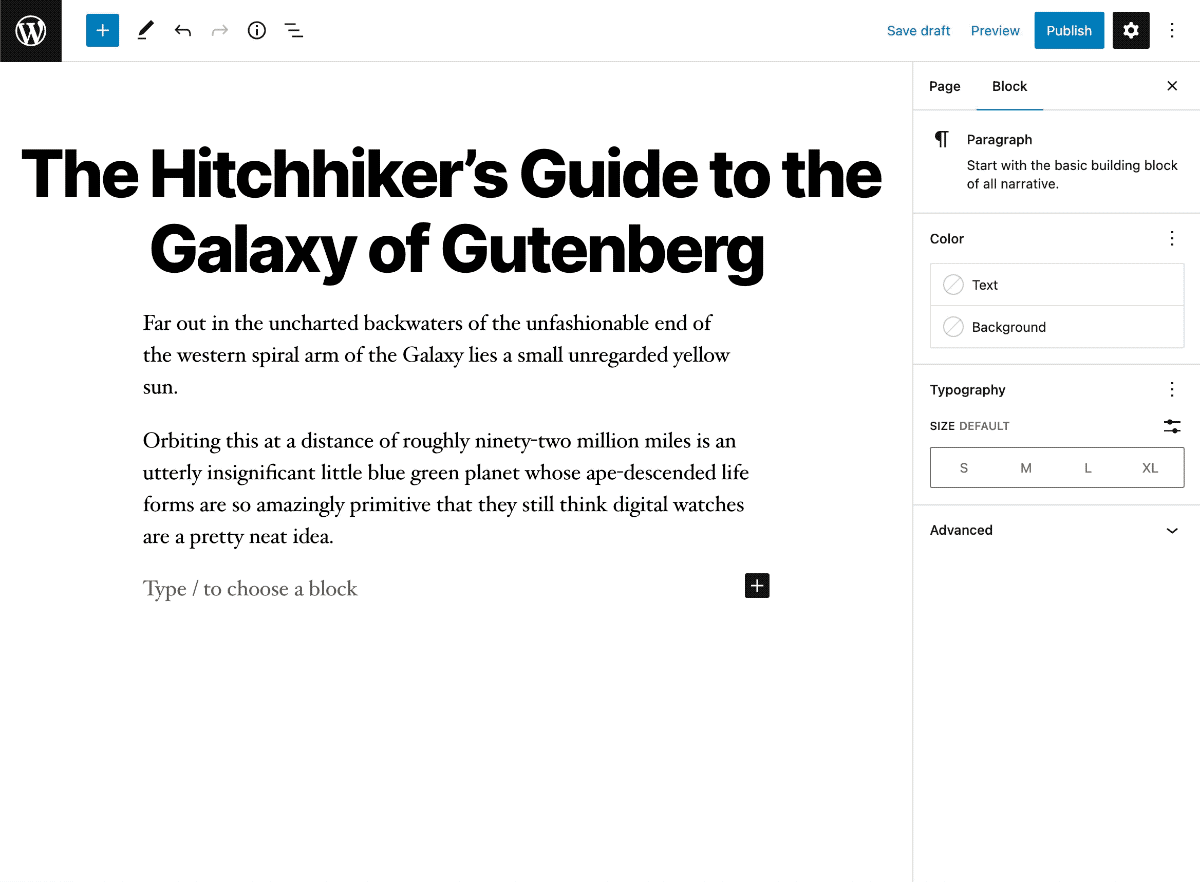Undo the last change

pyautogui.click(x=183, y=31)
